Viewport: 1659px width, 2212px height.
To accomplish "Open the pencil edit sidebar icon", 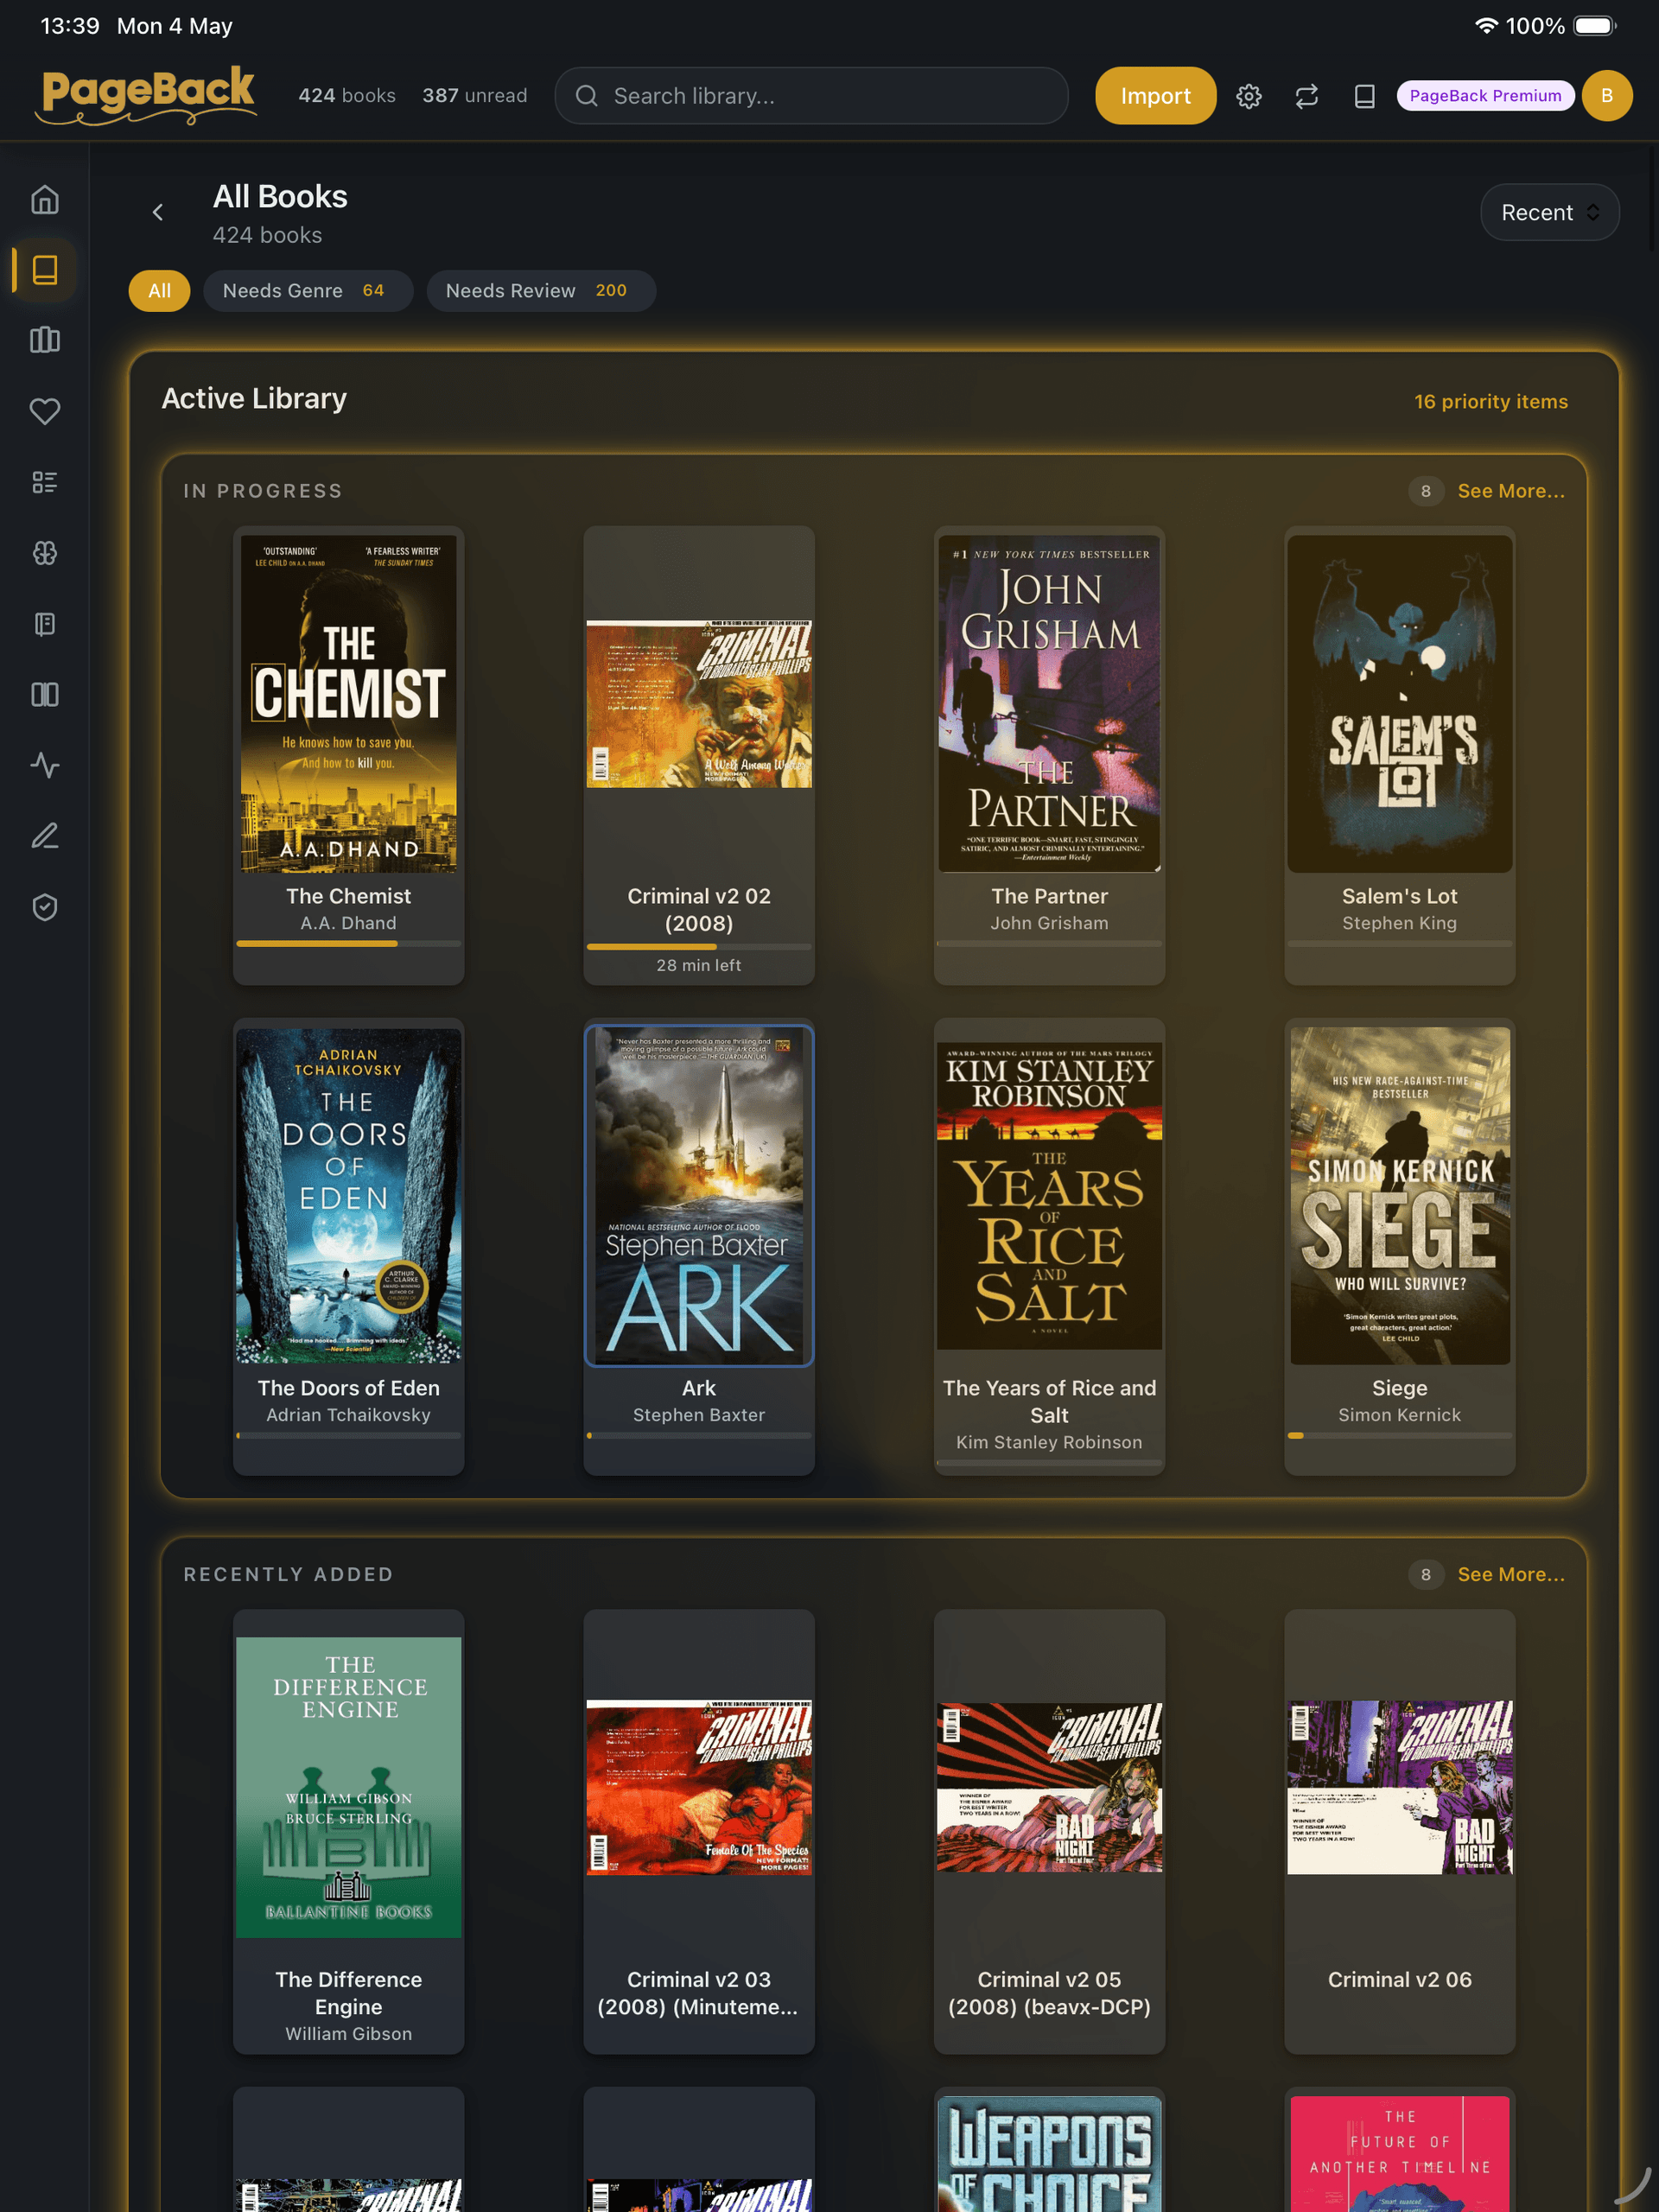I will pyautogui.click(x=45, y=836).
